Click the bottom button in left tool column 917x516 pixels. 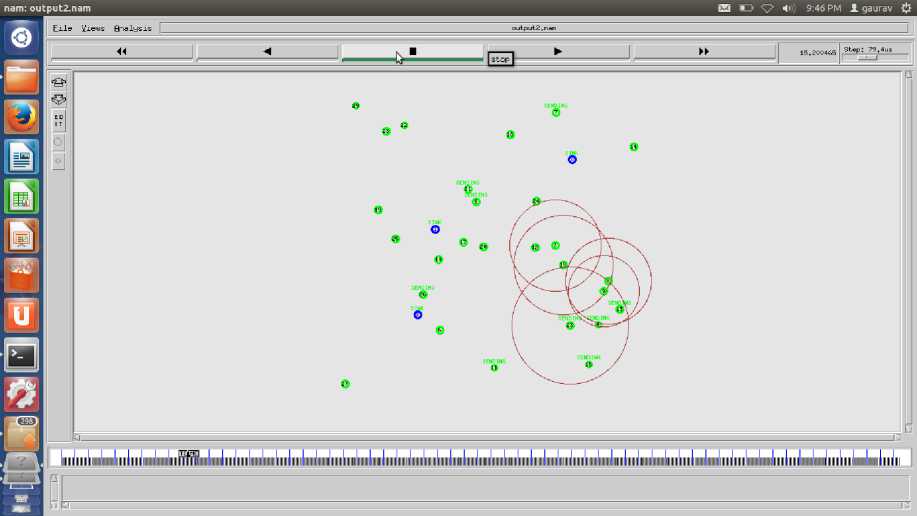click(58, 161)
